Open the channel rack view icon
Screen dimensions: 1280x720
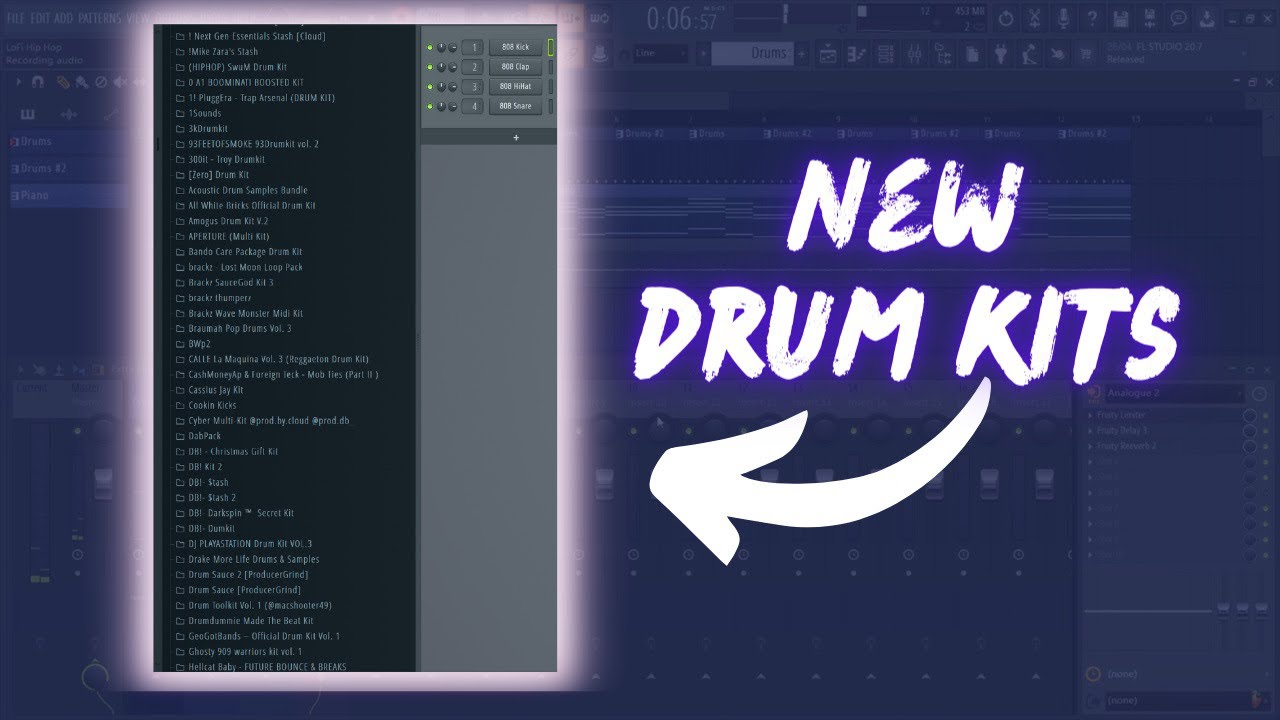pos(885,54)
